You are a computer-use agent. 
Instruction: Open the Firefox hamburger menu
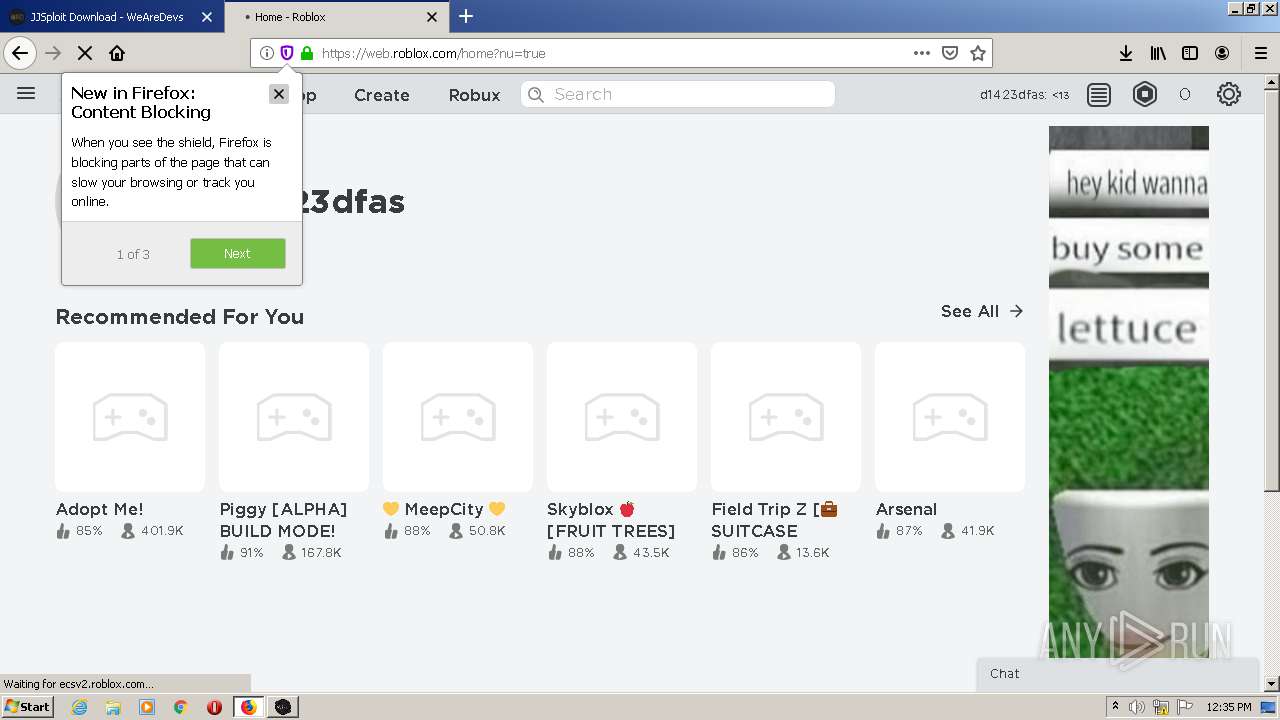1261,53
